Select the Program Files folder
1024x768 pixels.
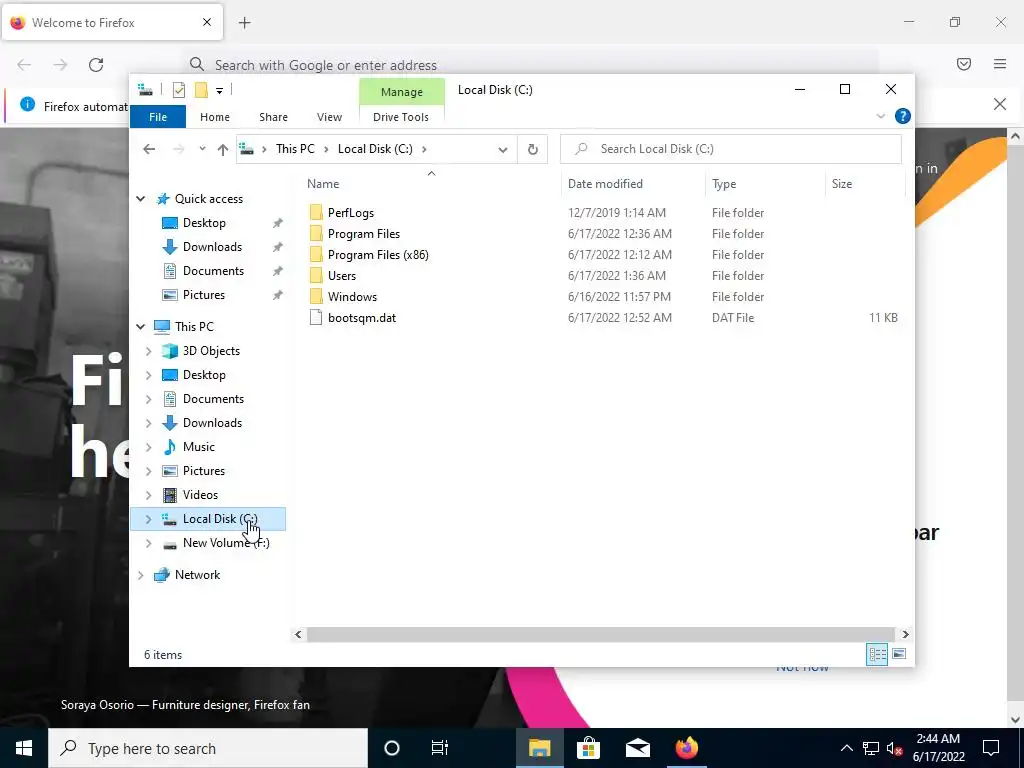pyautogui.click(x=364, y=234)
